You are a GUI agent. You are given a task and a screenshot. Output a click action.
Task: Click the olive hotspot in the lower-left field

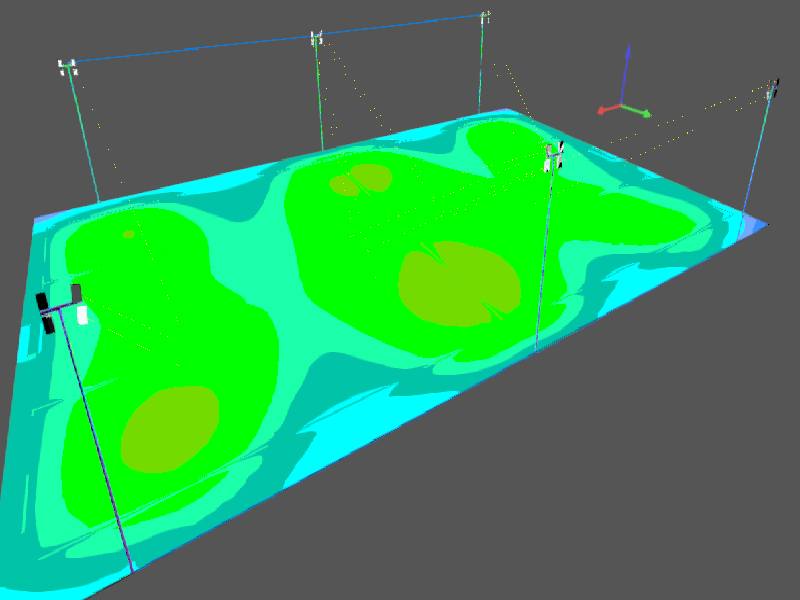click(x=170, y=428)
